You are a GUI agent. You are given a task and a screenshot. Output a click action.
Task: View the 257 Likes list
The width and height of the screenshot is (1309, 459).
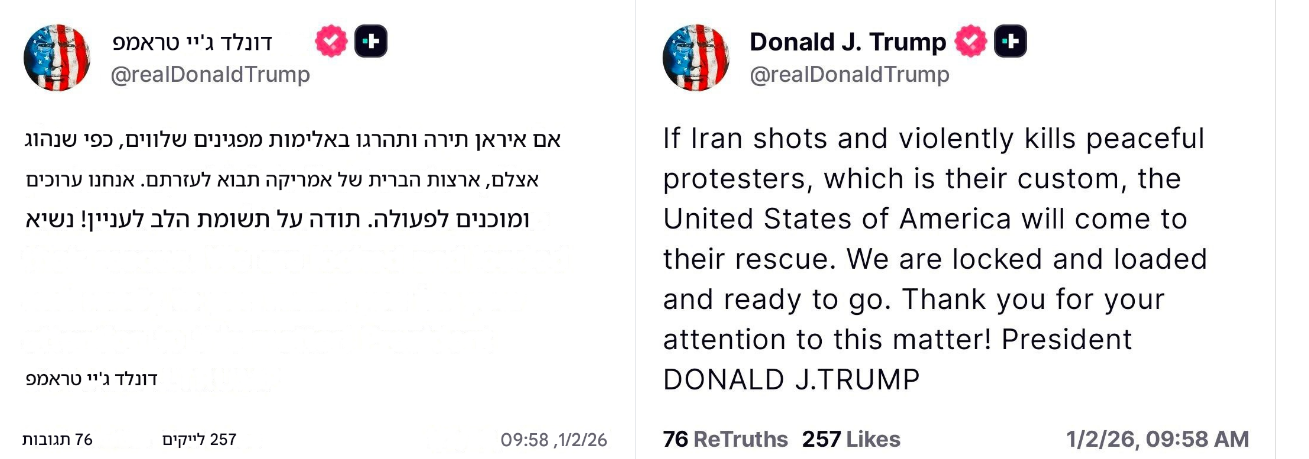click(x=851, y=439)
